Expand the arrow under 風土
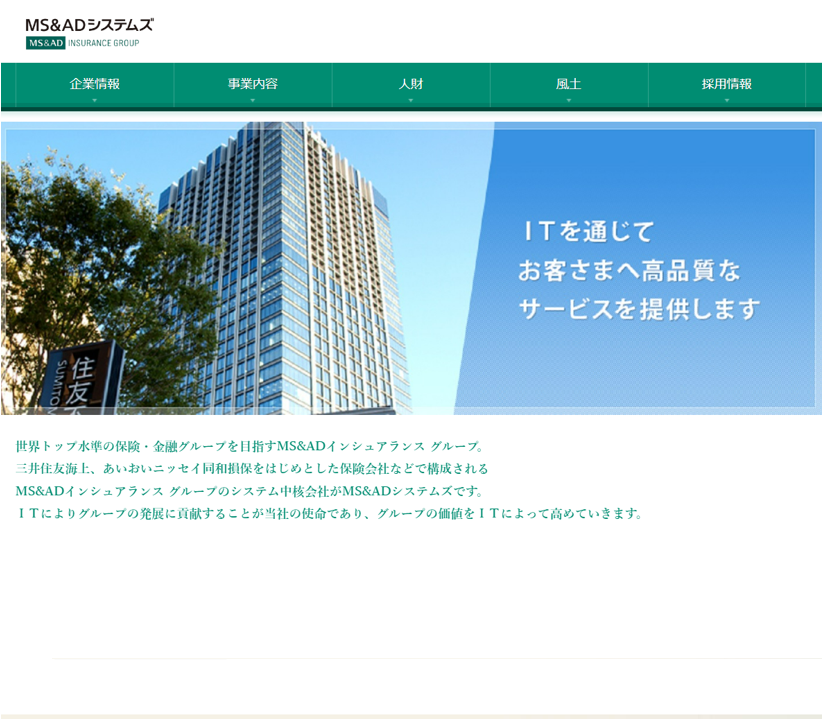The width and height of the screenshot is (822, 719). coord(569,100)
